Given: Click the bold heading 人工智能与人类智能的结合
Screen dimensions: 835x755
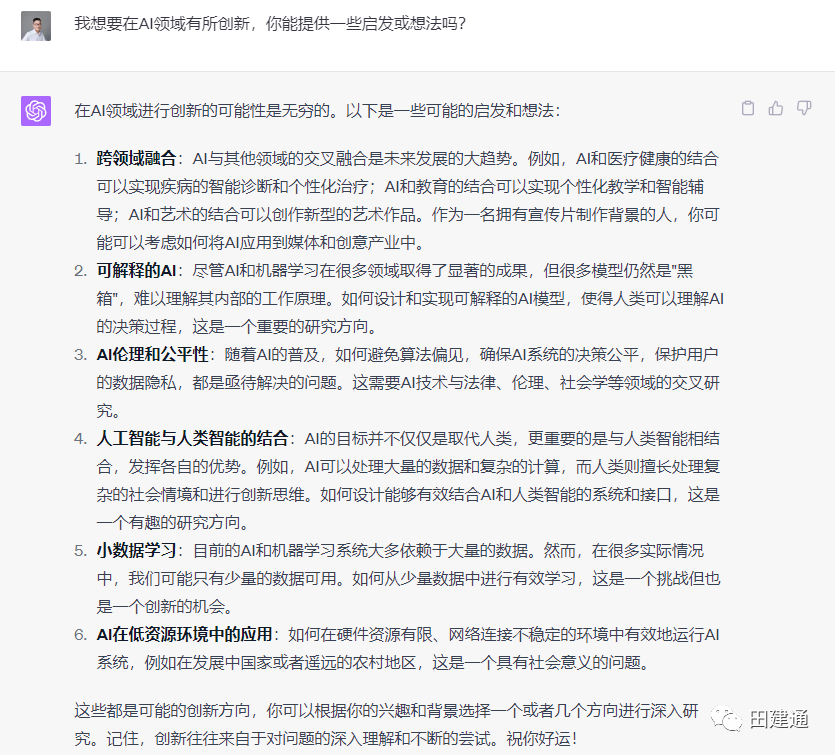Looking at the screenshot, I should click(x=192, y=438).
